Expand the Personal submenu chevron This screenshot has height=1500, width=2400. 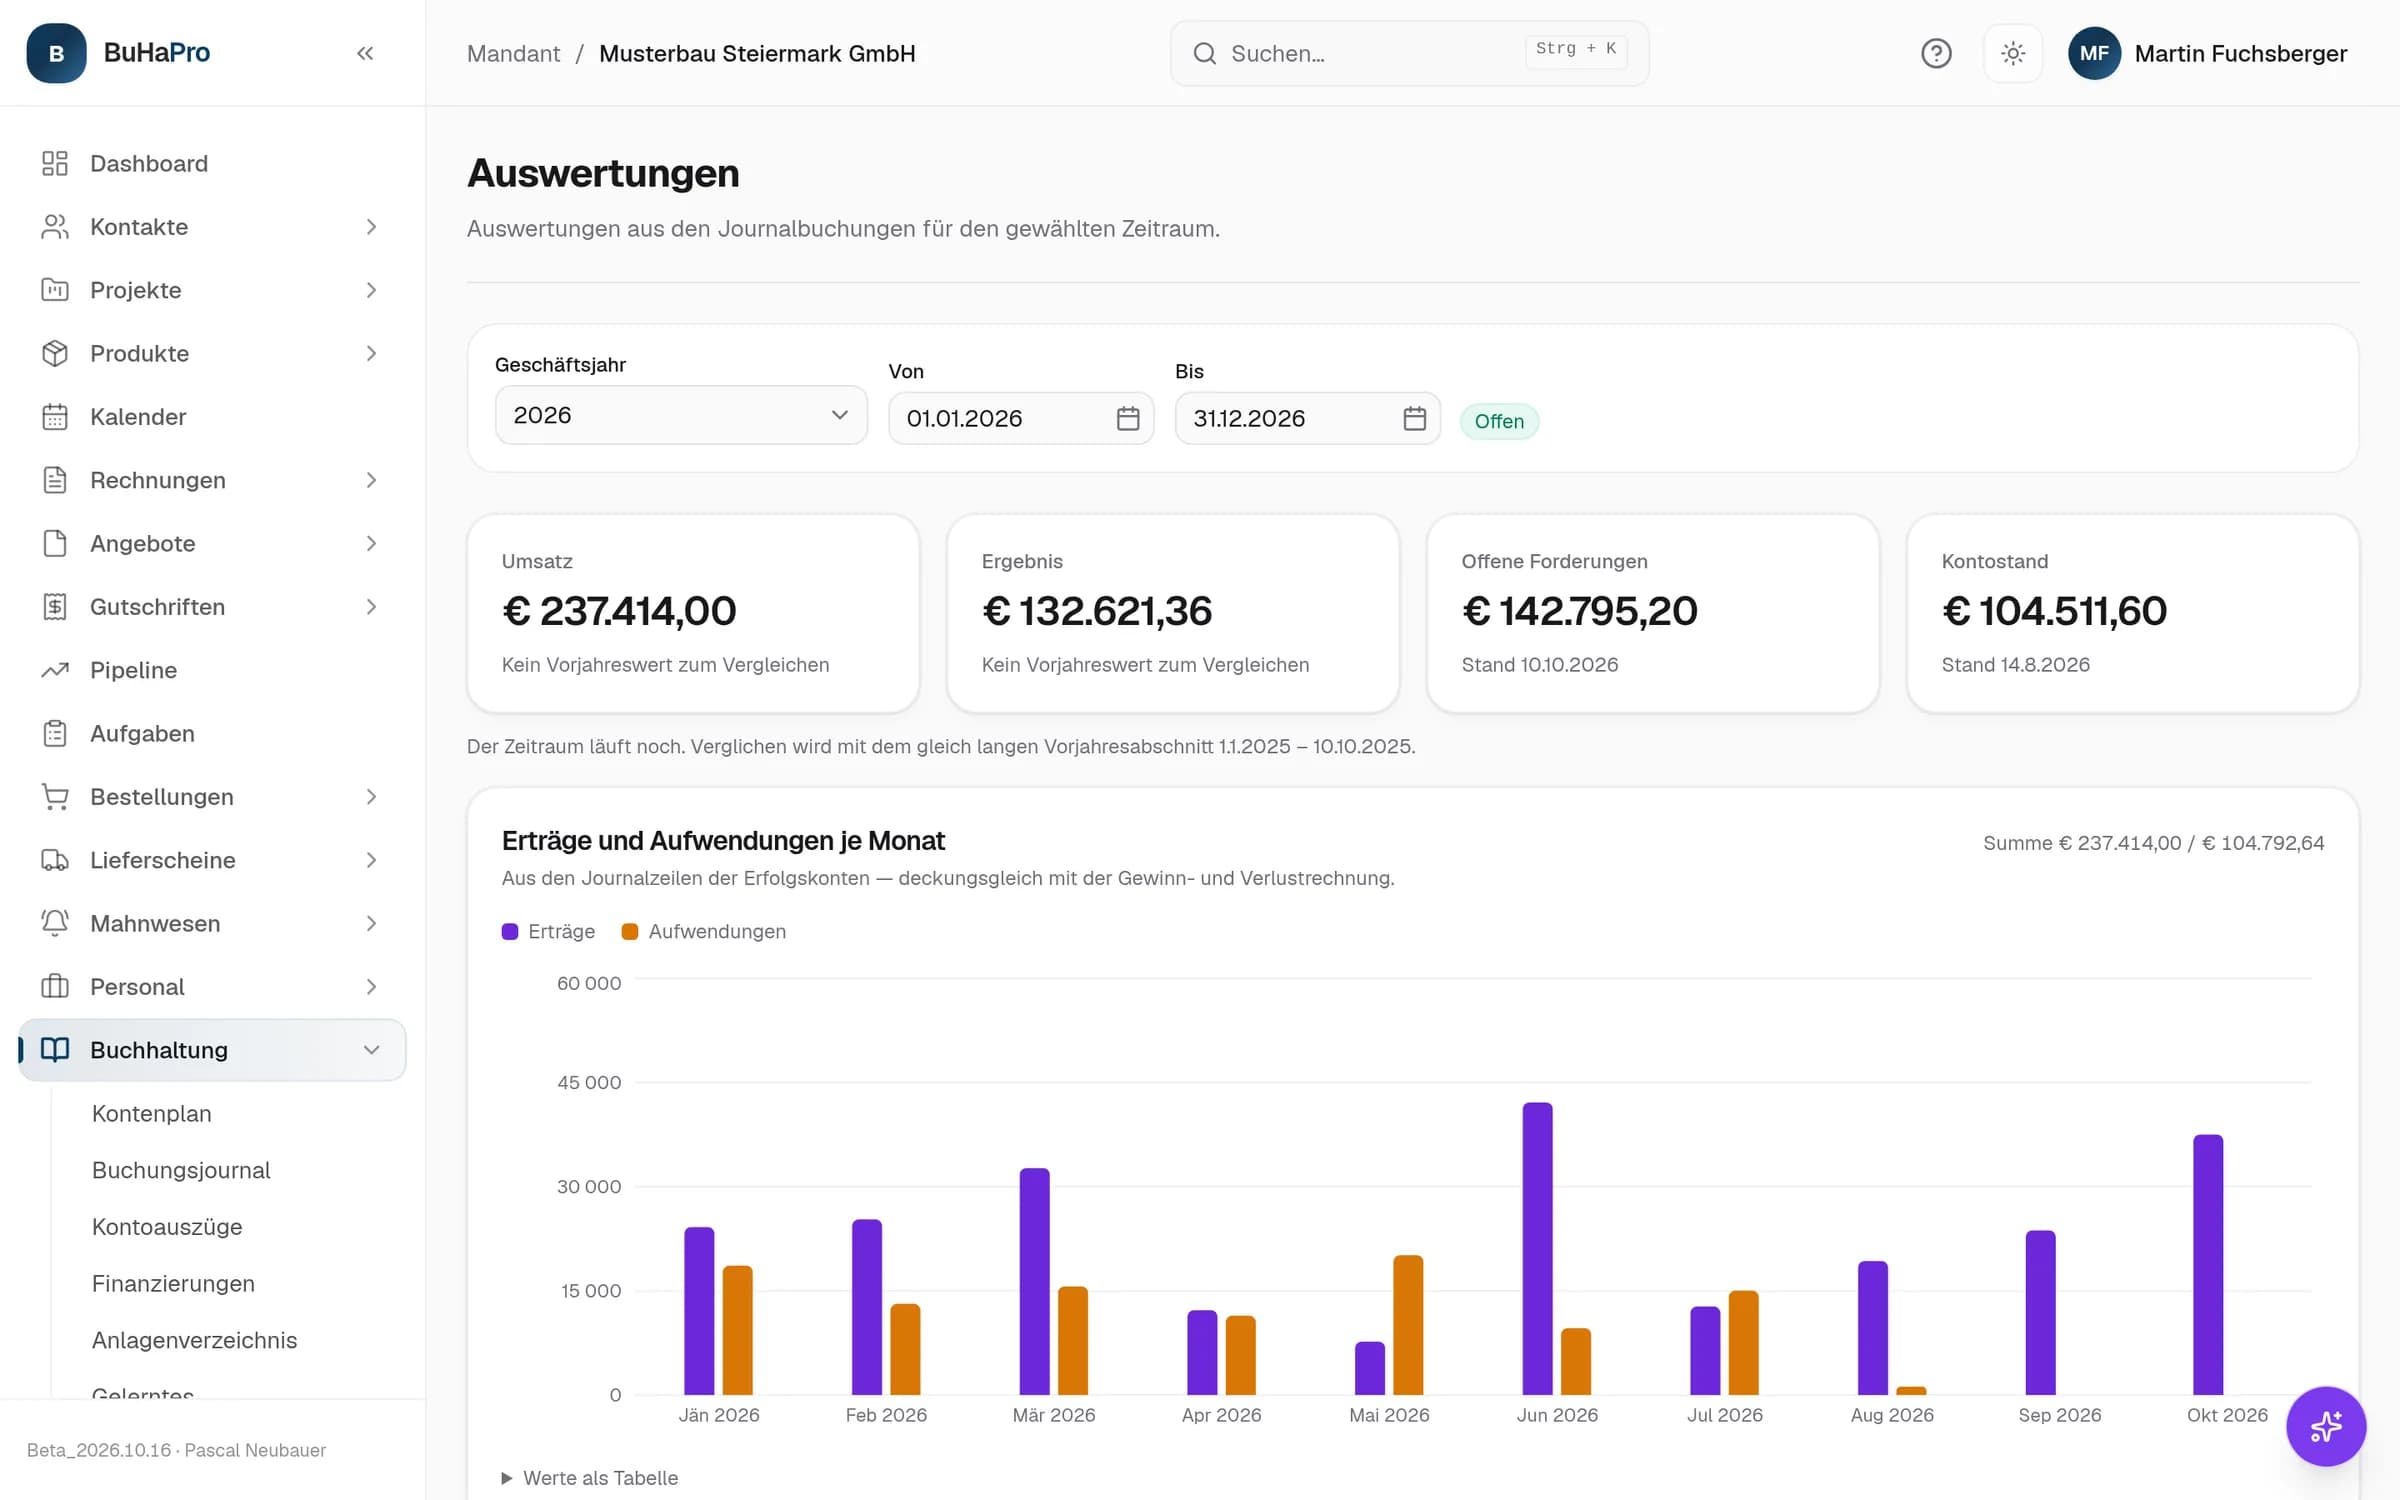371,987
